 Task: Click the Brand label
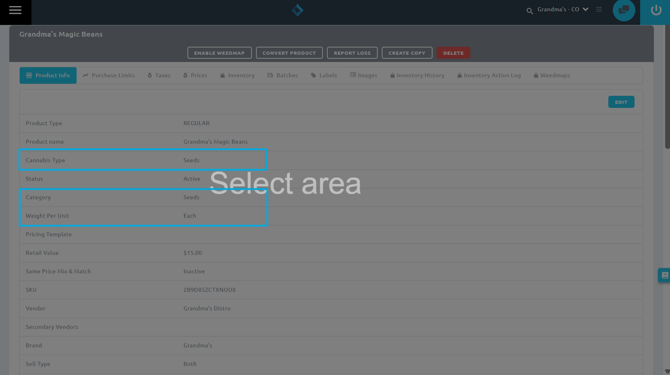coord(34,345)
